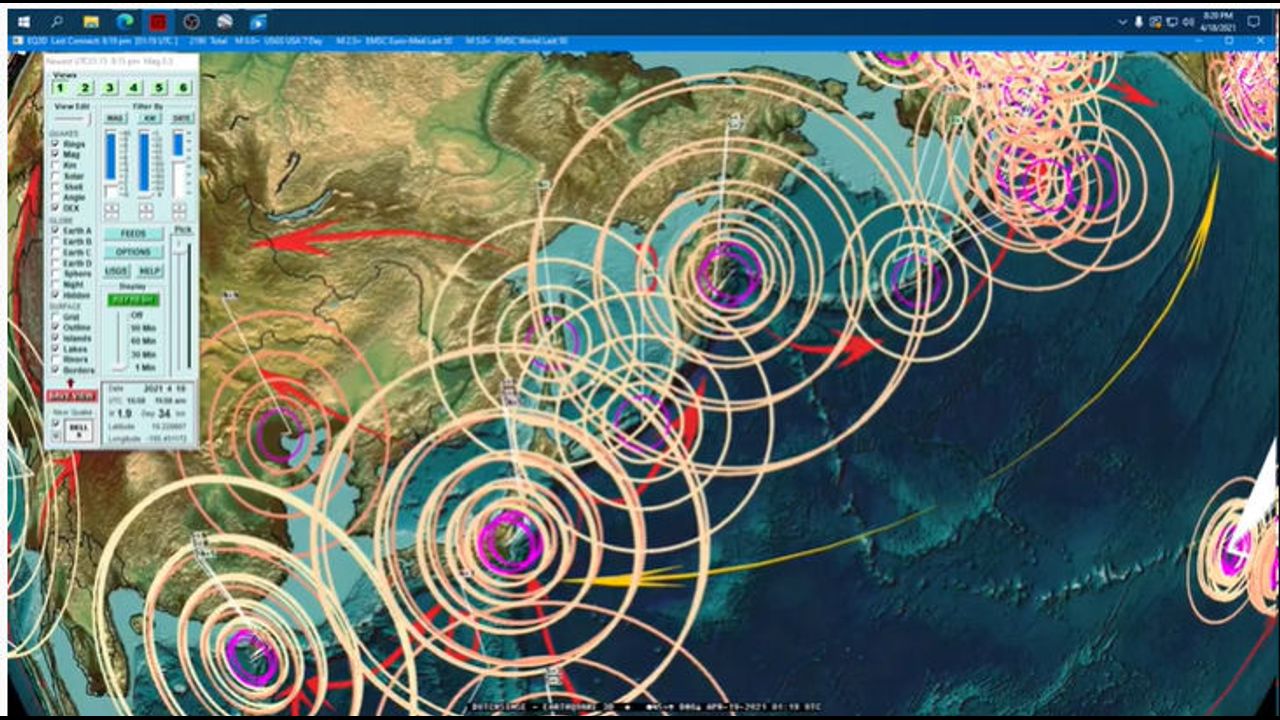Click the red Save View button

point(72,396)
